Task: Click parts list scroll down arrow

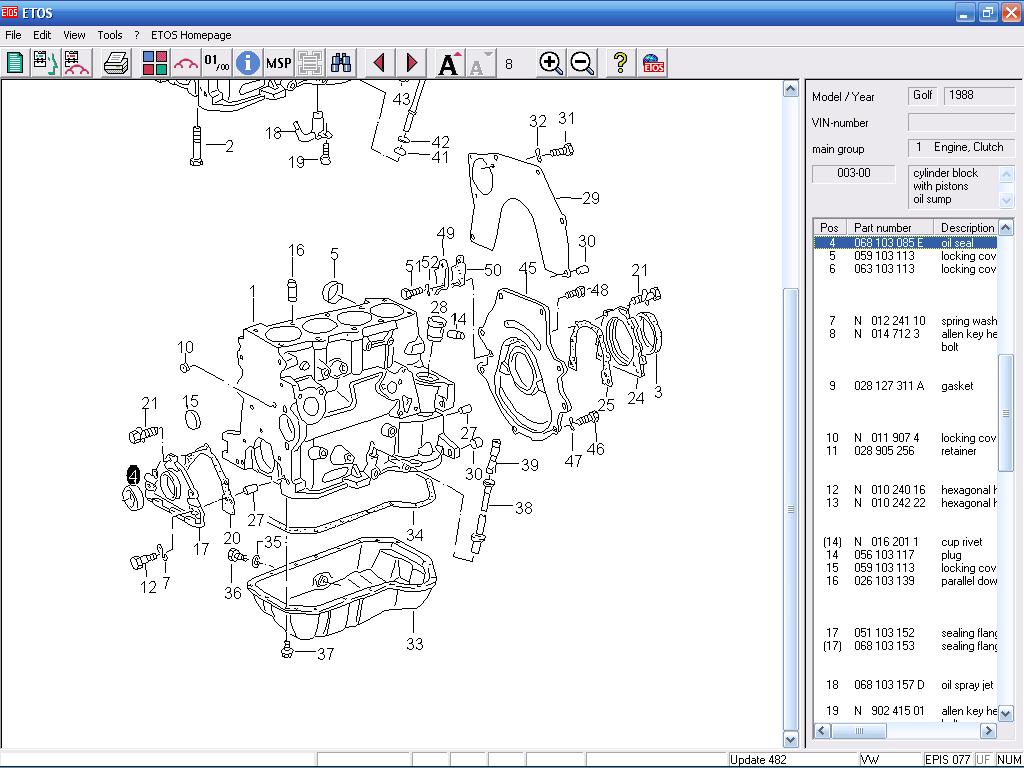Action: [x=1006, y=714]
